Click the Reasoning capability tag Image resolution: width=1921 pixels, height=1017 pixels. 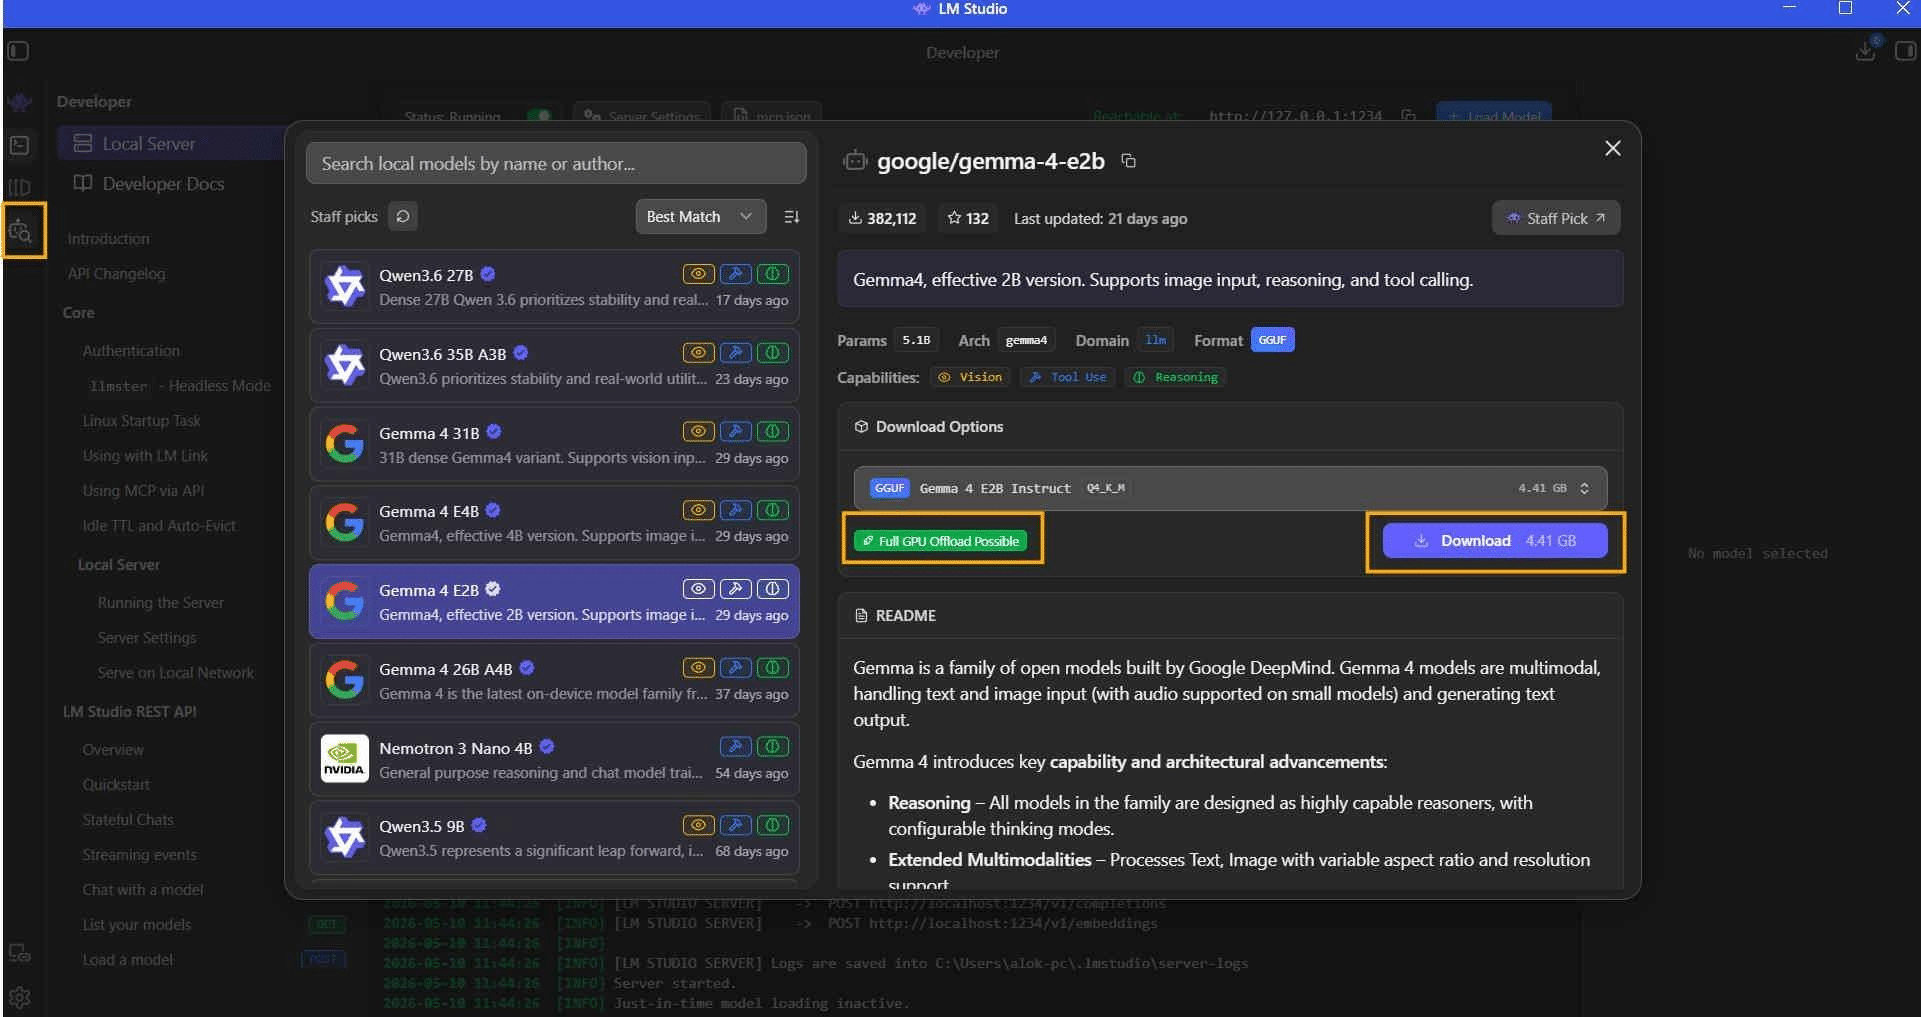(1175, 377)
